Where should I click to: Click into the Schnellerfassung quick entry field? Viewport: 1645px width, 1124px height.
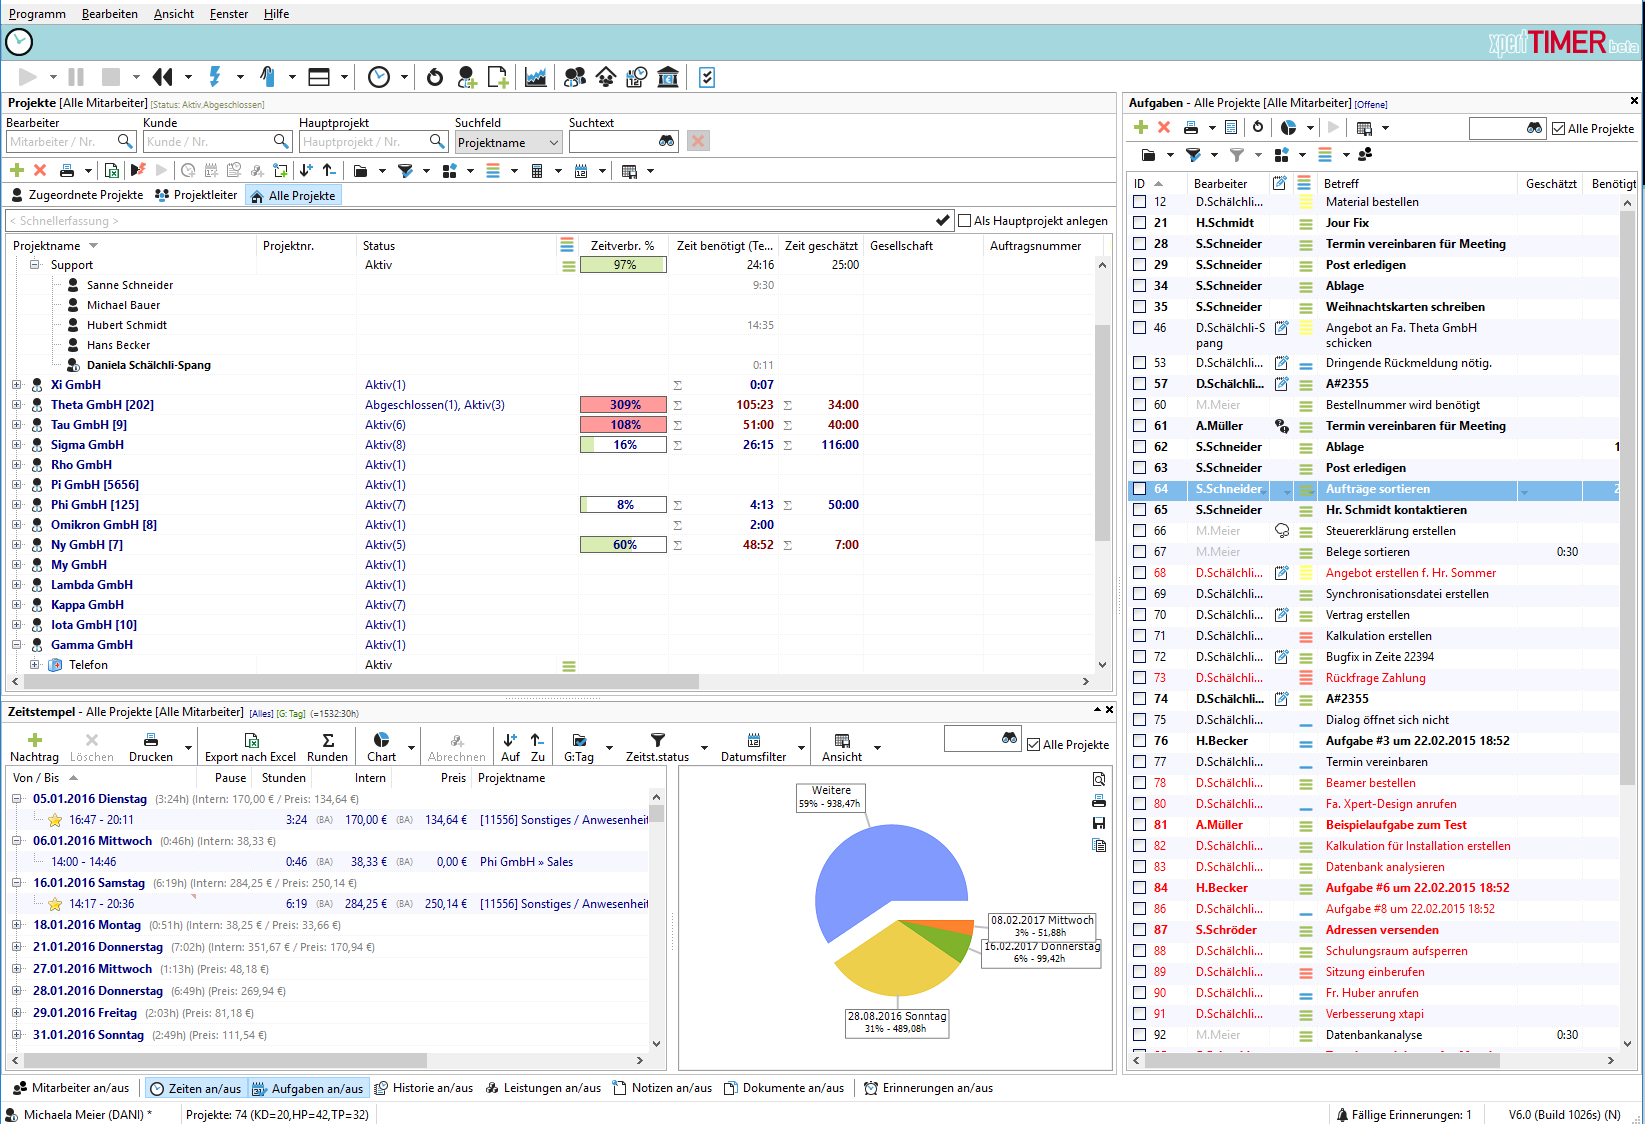tap(469, 221)
